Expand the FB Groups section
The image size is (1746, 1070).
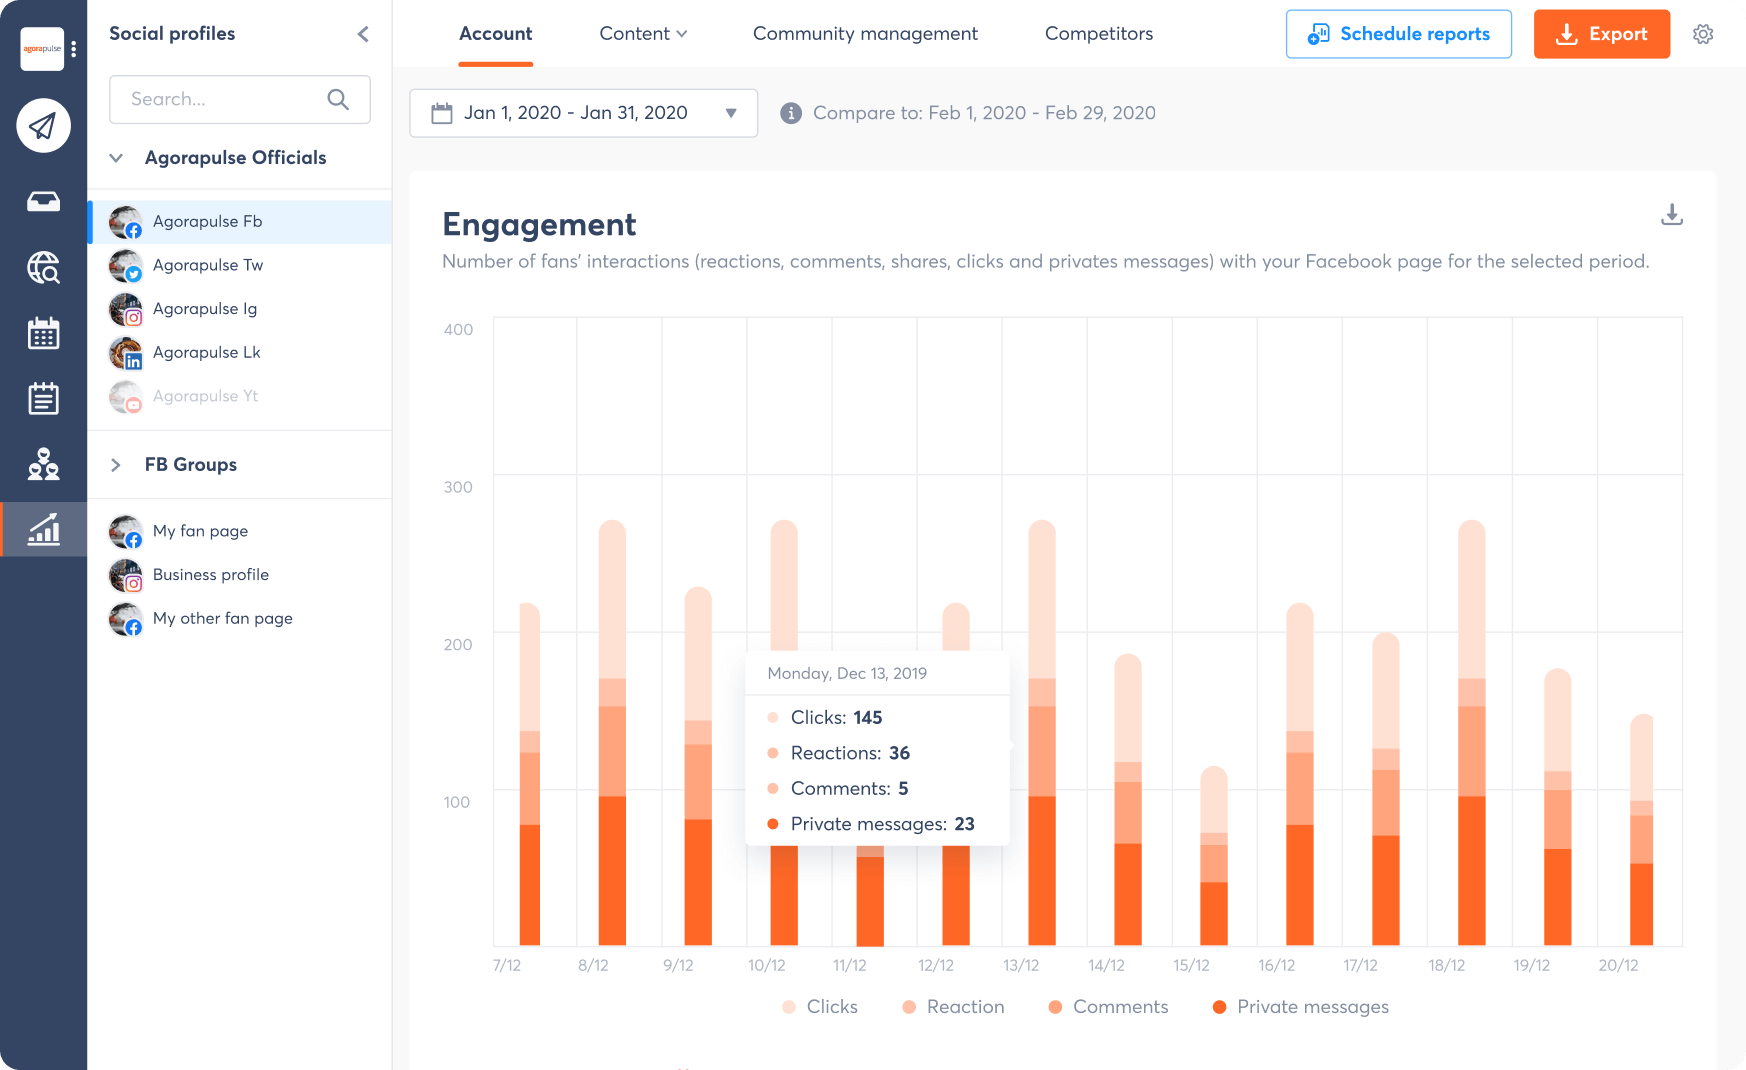[116, 465]
